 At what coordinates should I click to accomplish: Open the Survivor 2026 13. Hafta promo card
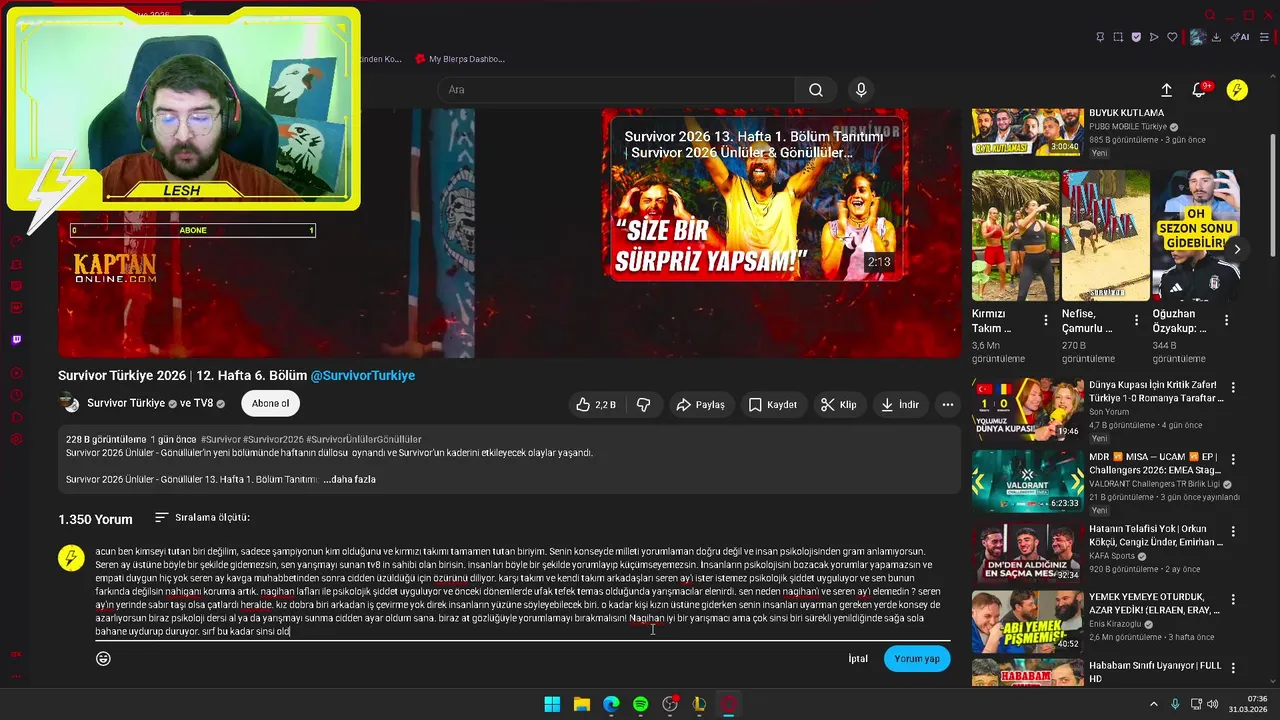pyautogui.click(x=756, y=196)
